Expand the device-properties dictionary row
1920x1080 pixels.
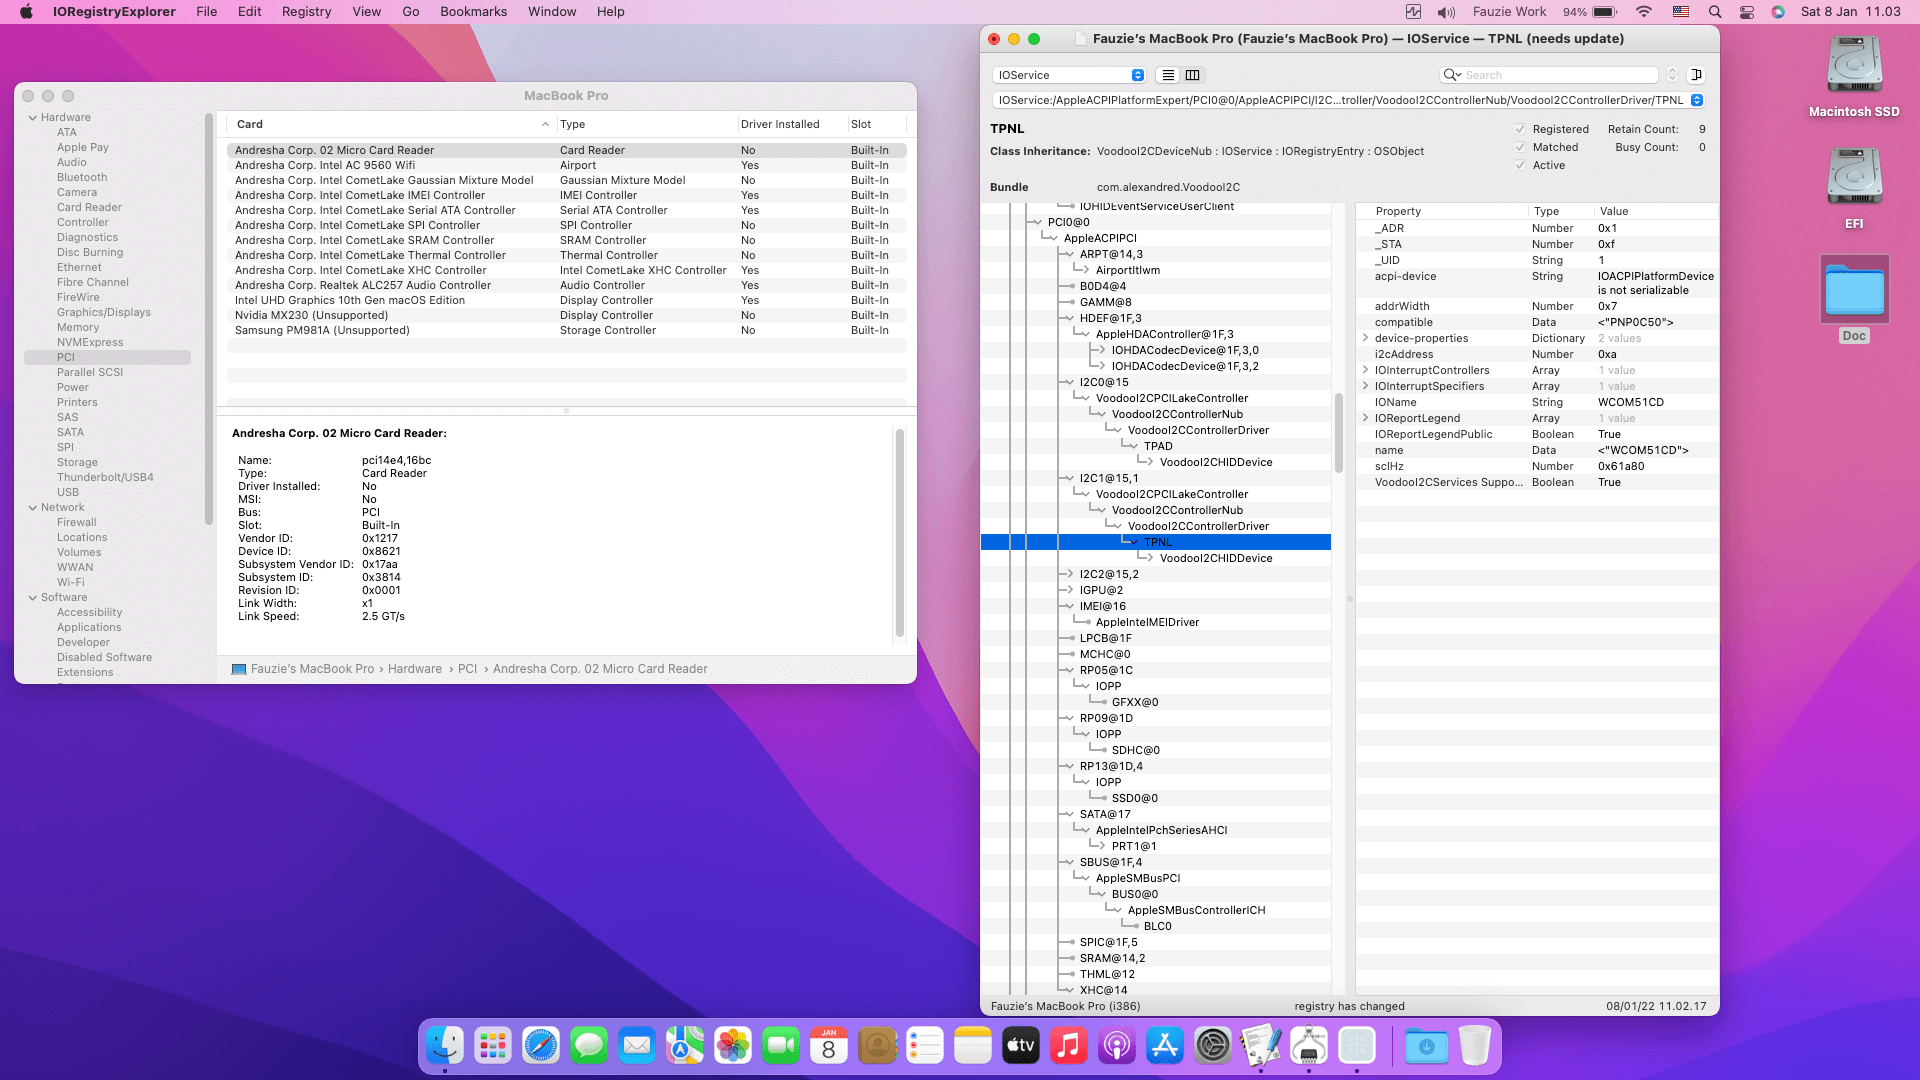(1365, 338)
